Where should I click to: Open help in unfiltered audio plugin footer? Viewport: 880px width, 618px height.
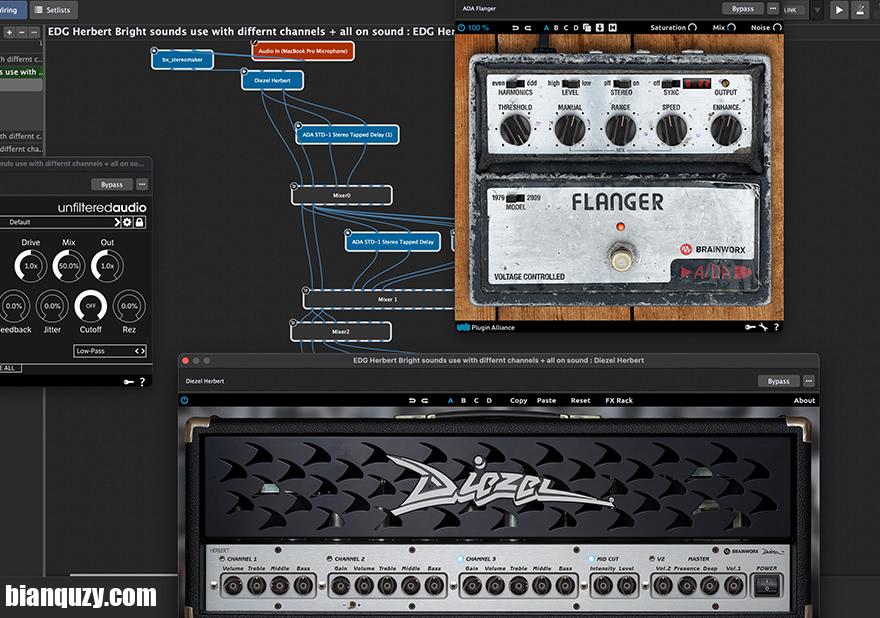point(143,382)
